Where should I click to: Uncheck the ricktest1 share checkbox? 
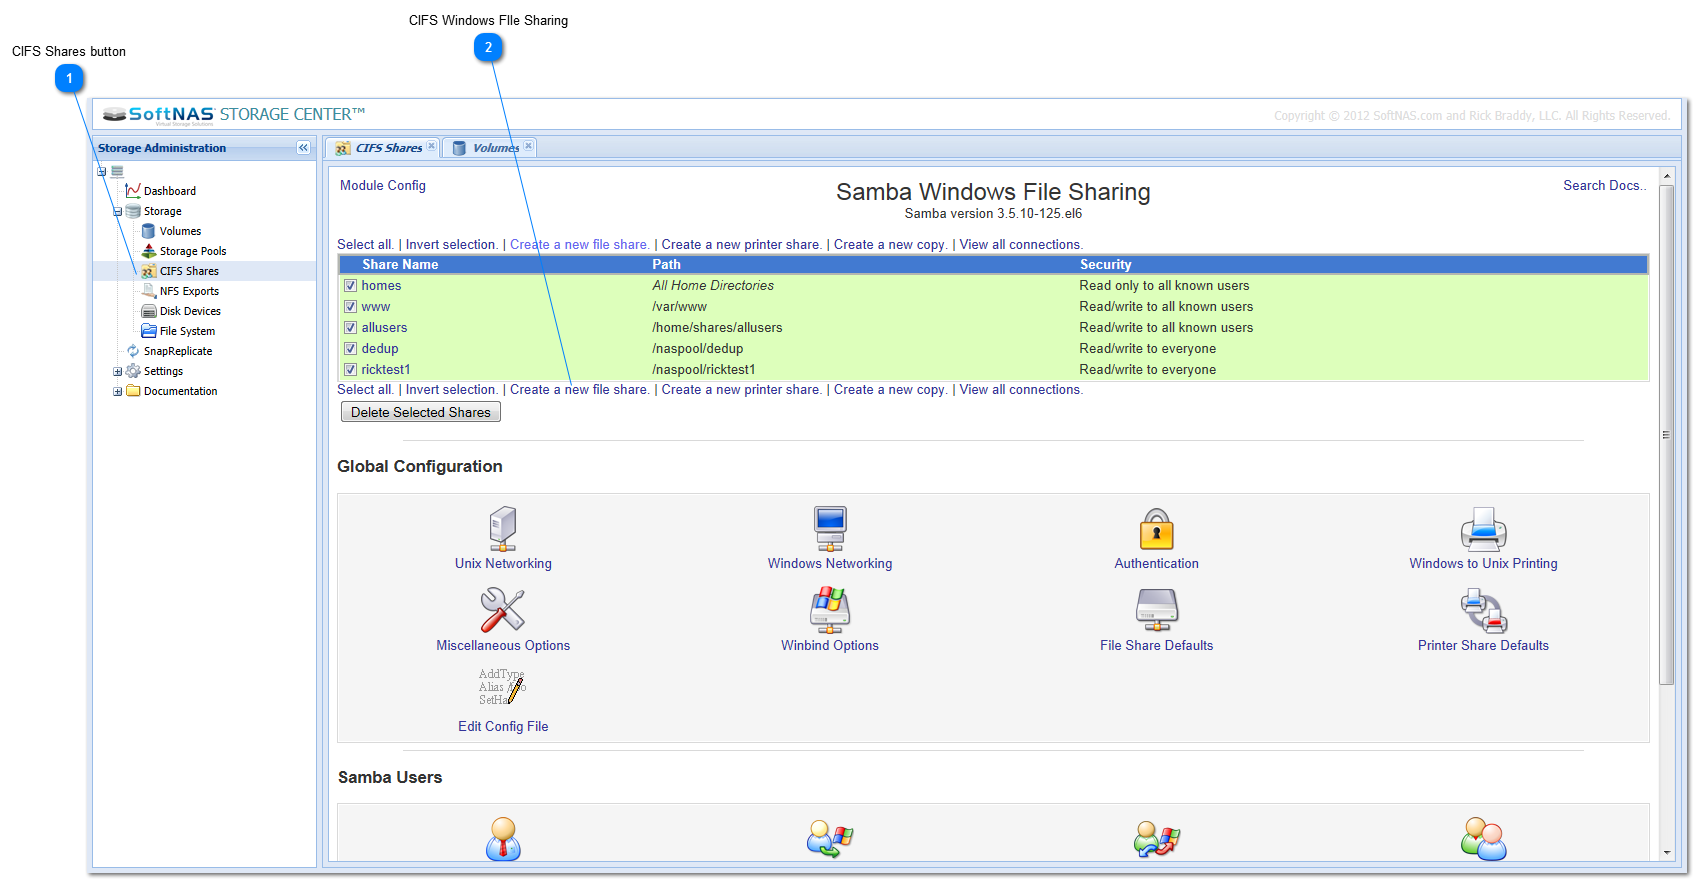tap(351, 370)
